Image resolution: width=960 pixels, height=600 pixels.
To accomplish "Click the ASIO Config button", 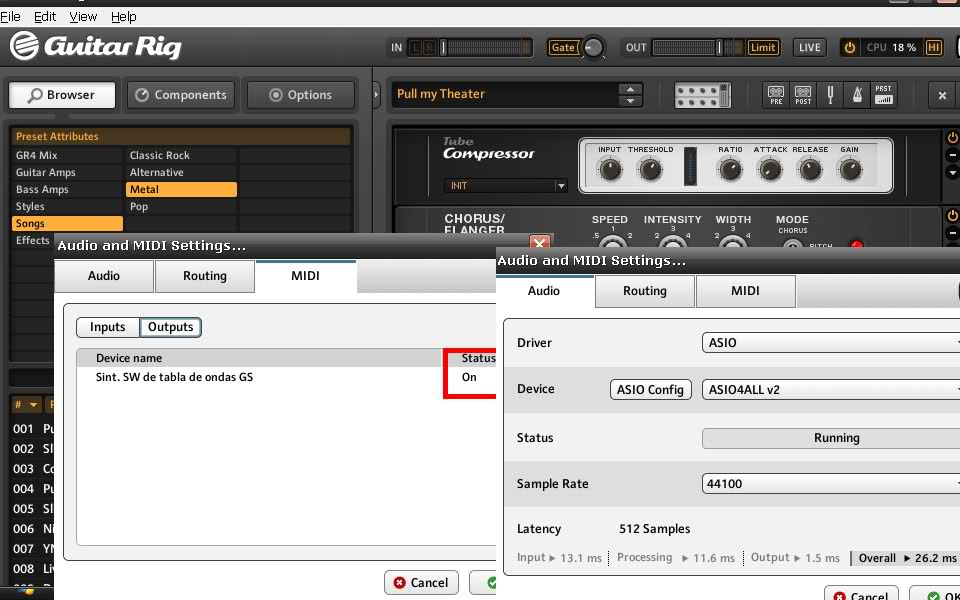I will coord(650,390).
